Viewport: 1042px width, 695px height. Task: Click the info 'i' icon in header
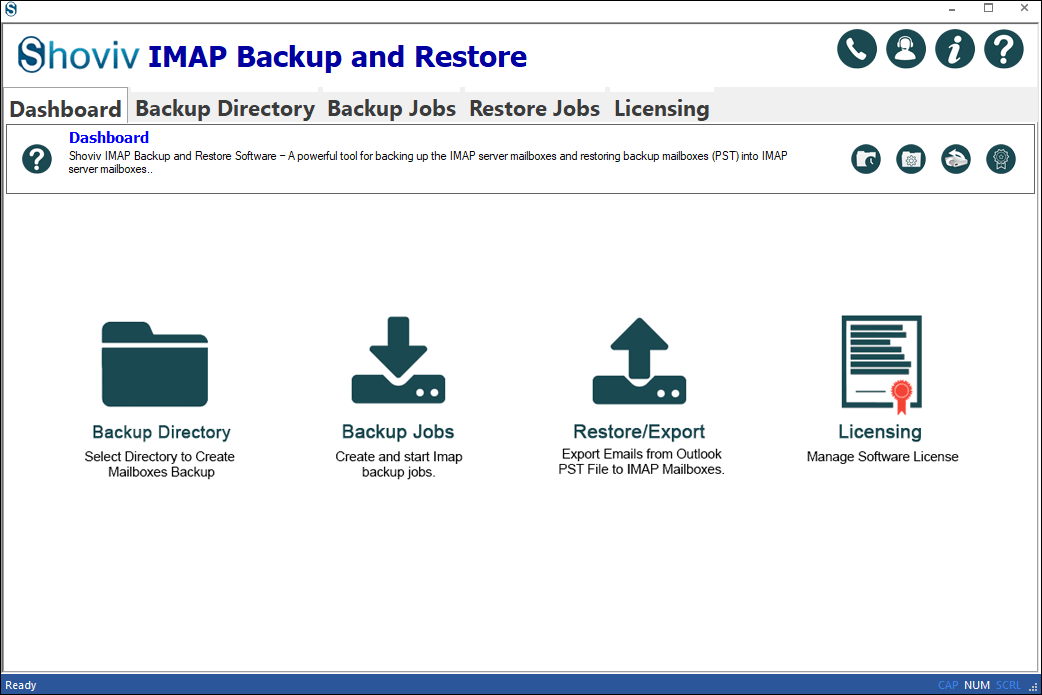(955, 49)
